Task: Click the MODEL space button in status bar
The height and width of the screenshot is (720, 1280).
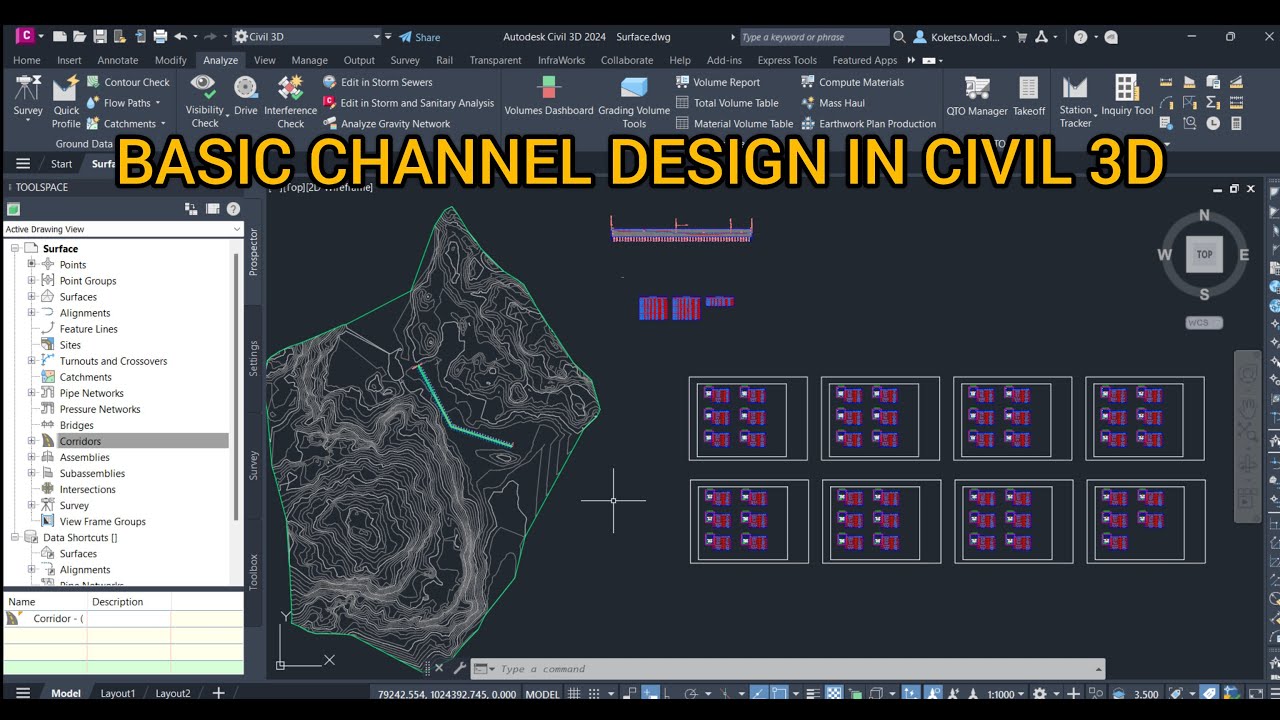Action: pos(542,693)
